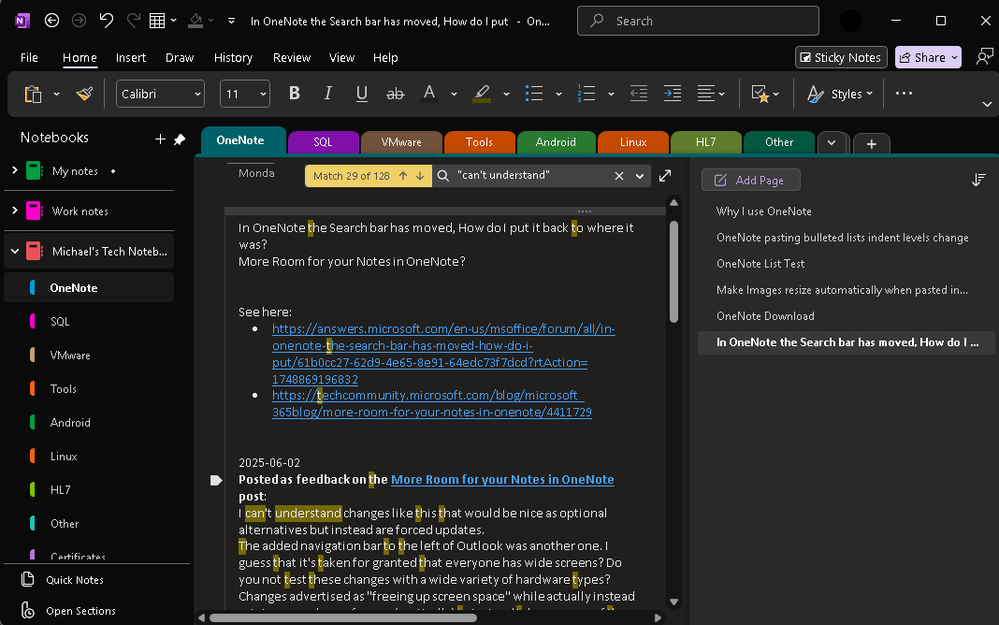Collapse Michael's Tech Notebook
999x625 pixels.
15,251
